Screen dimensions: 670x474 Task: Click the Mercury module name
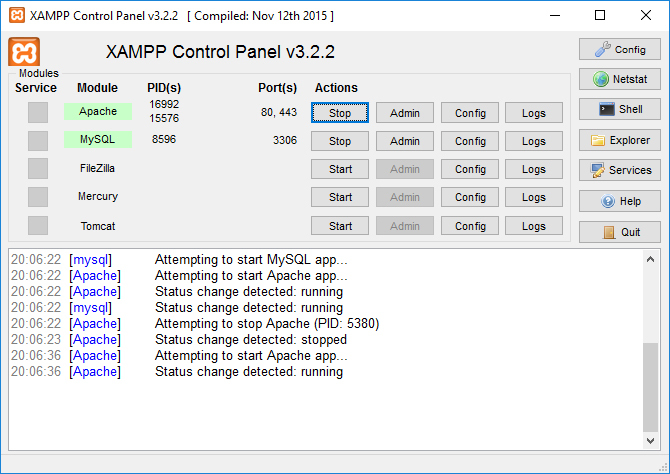click(98, 196)
